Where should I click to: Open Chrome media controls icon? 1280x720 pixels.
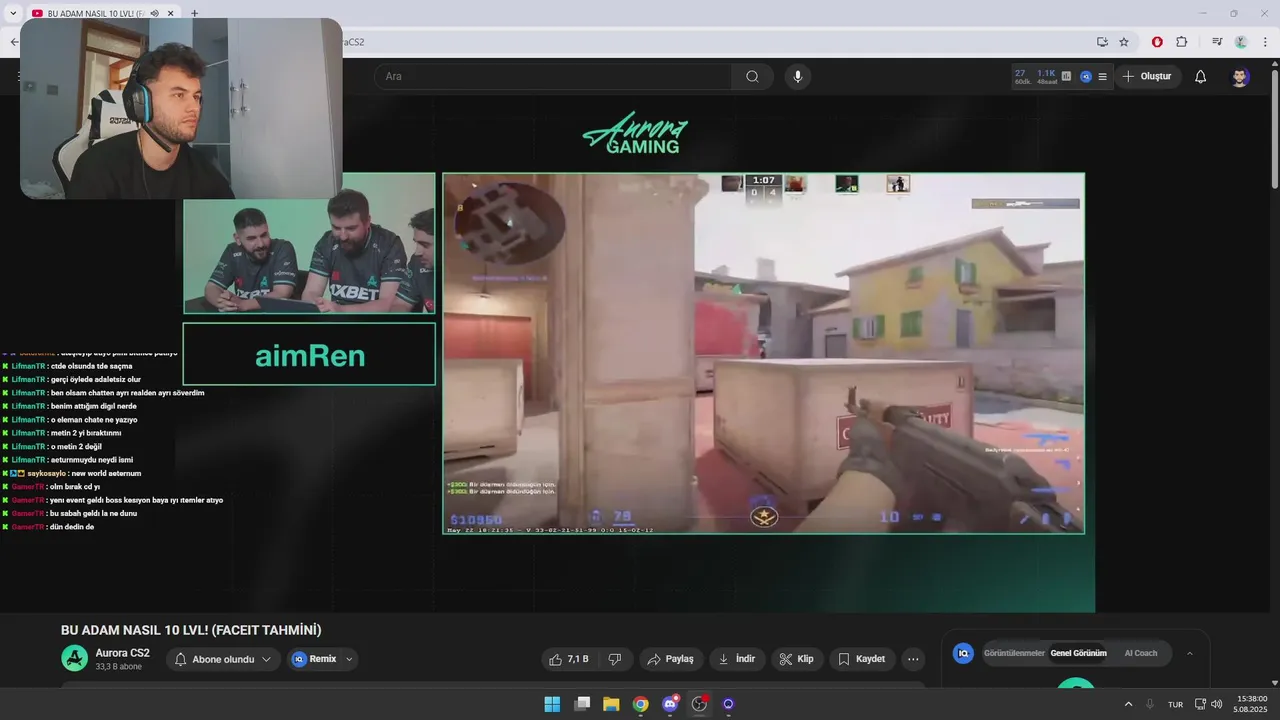(x=1217, y=42)
